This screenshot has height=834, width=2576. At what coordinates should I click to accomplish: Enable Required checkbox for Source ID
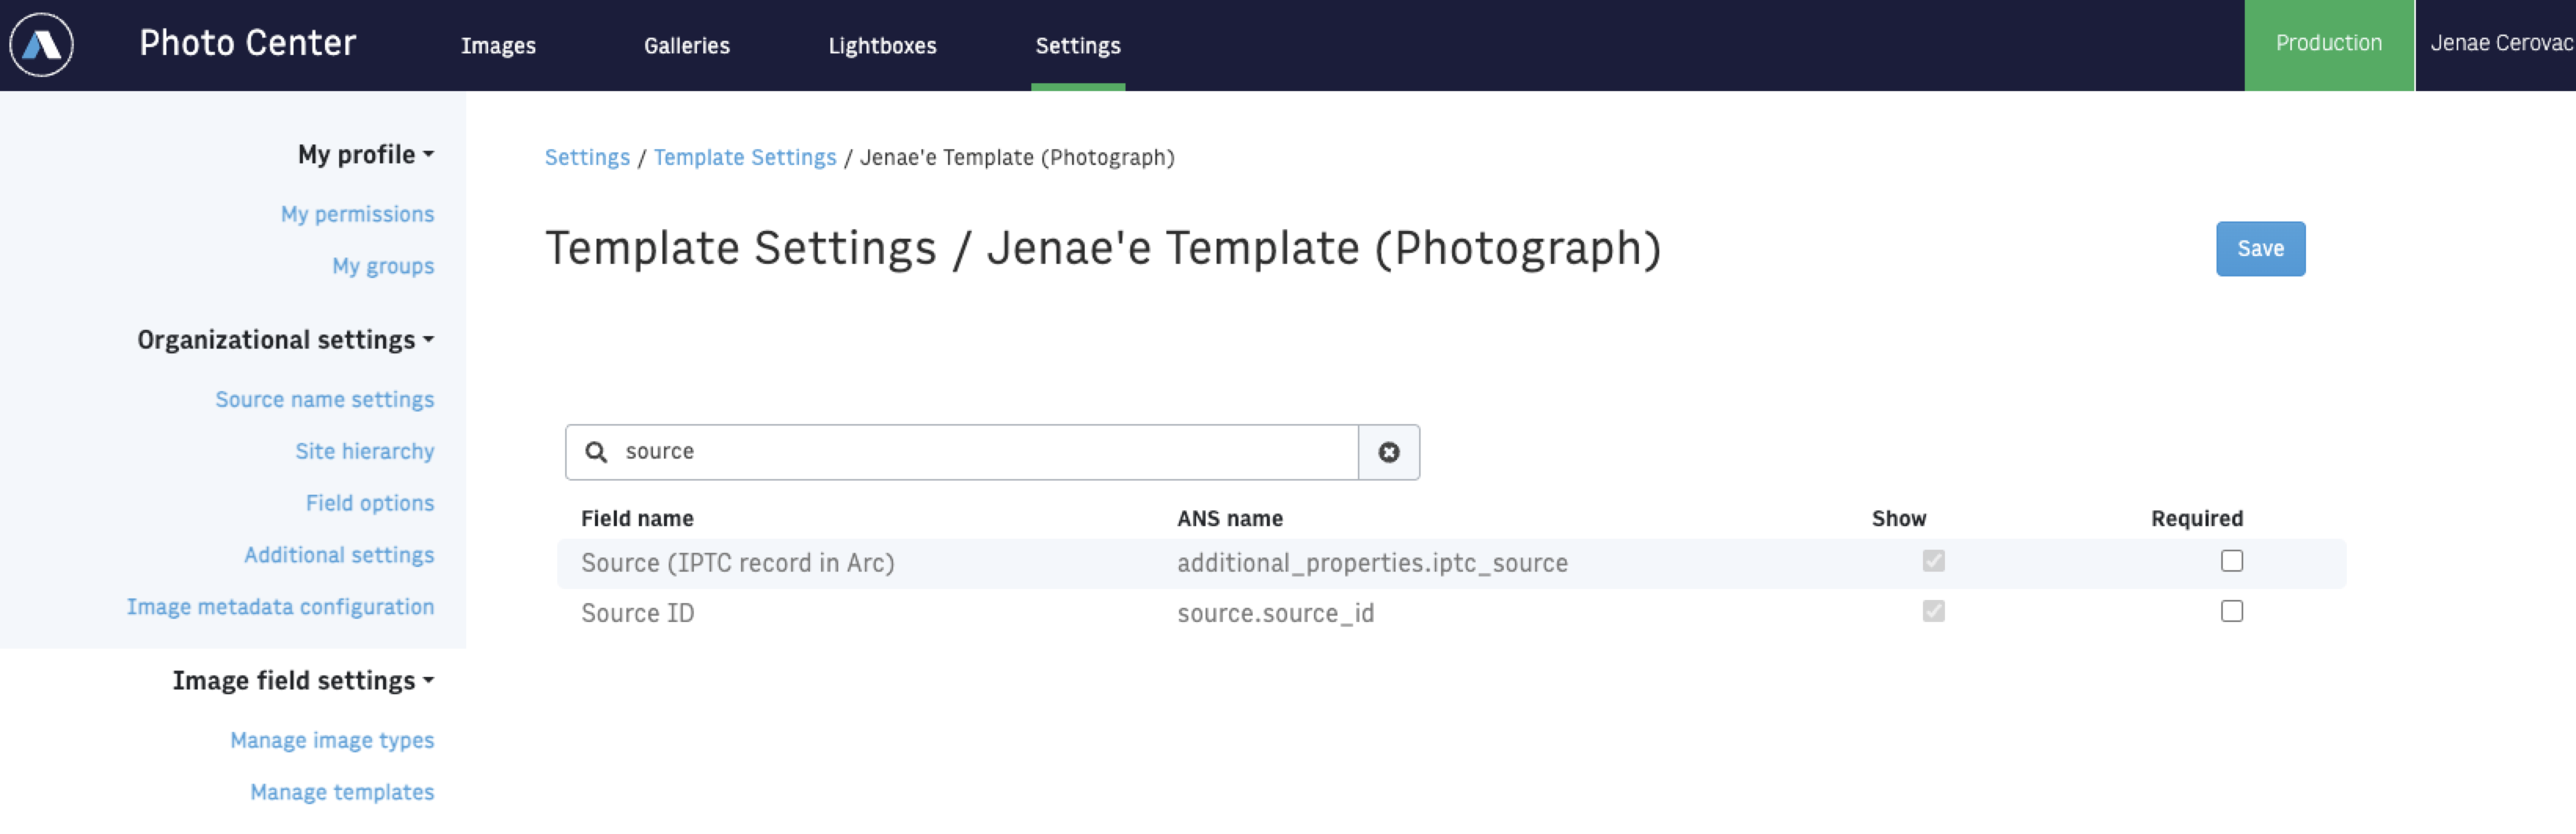pos(2231,611)
